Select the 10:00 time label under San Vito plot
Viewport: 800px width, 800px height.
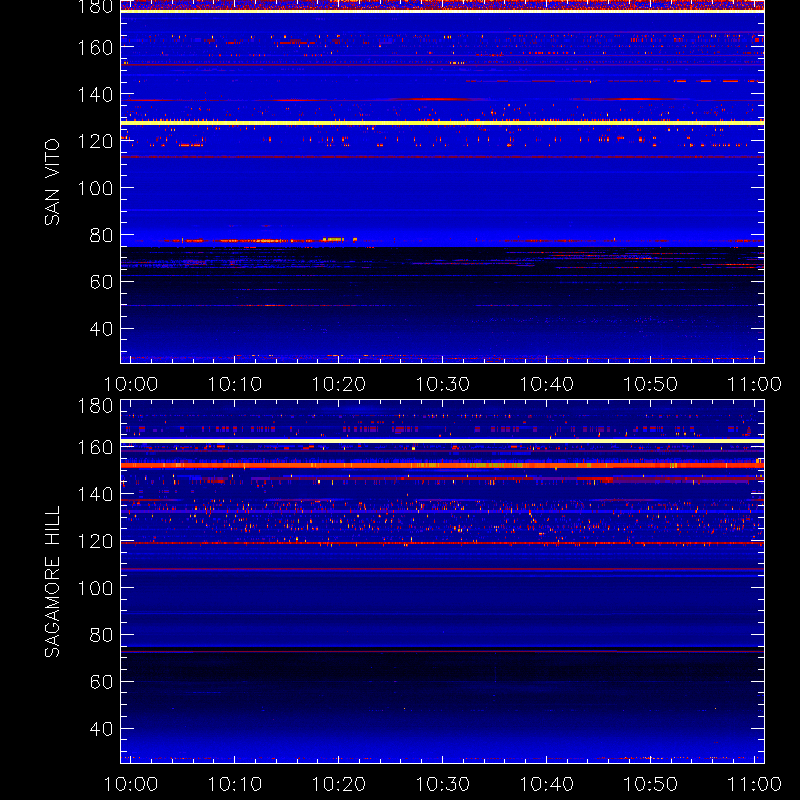point(131,384)
